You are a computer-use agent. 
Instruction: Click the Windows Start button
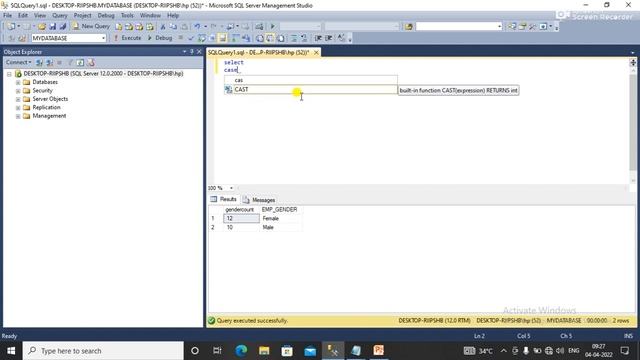coord(11,351)
